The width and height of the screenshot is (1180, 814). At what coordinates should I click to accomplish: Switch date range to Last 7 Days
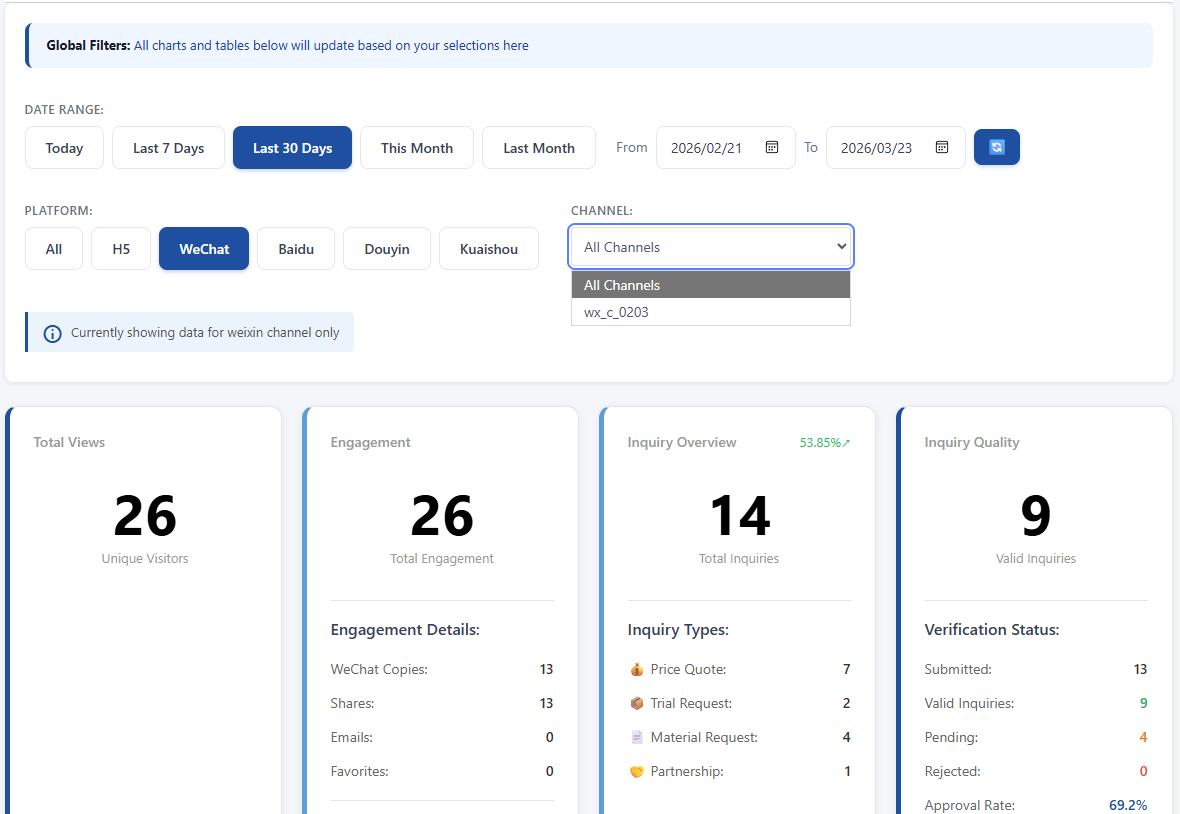tap(169, 148)
